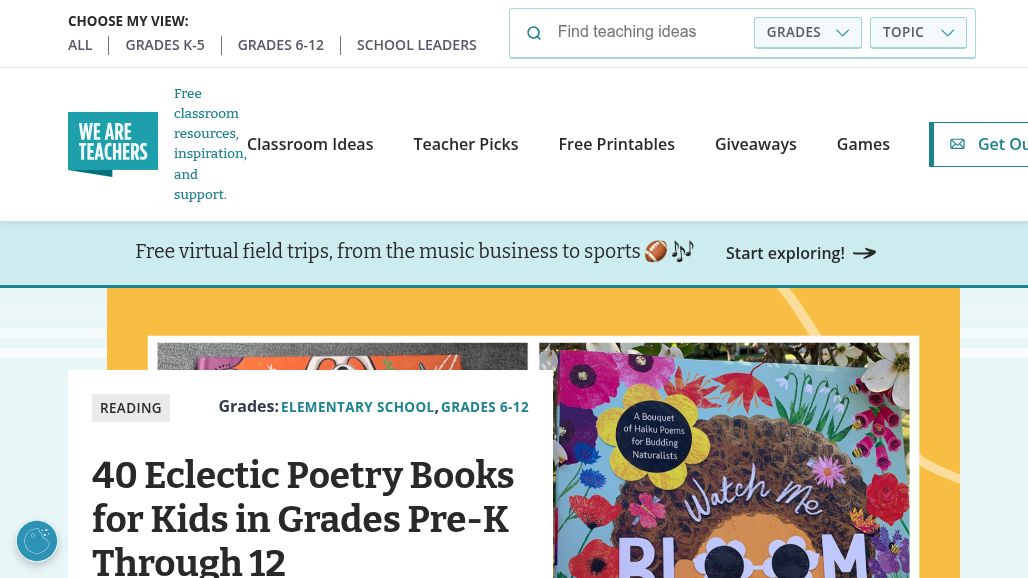Screen dimensions: 1028x578
Task: Expand the GRADES dropdown
Action: point(807,32)
